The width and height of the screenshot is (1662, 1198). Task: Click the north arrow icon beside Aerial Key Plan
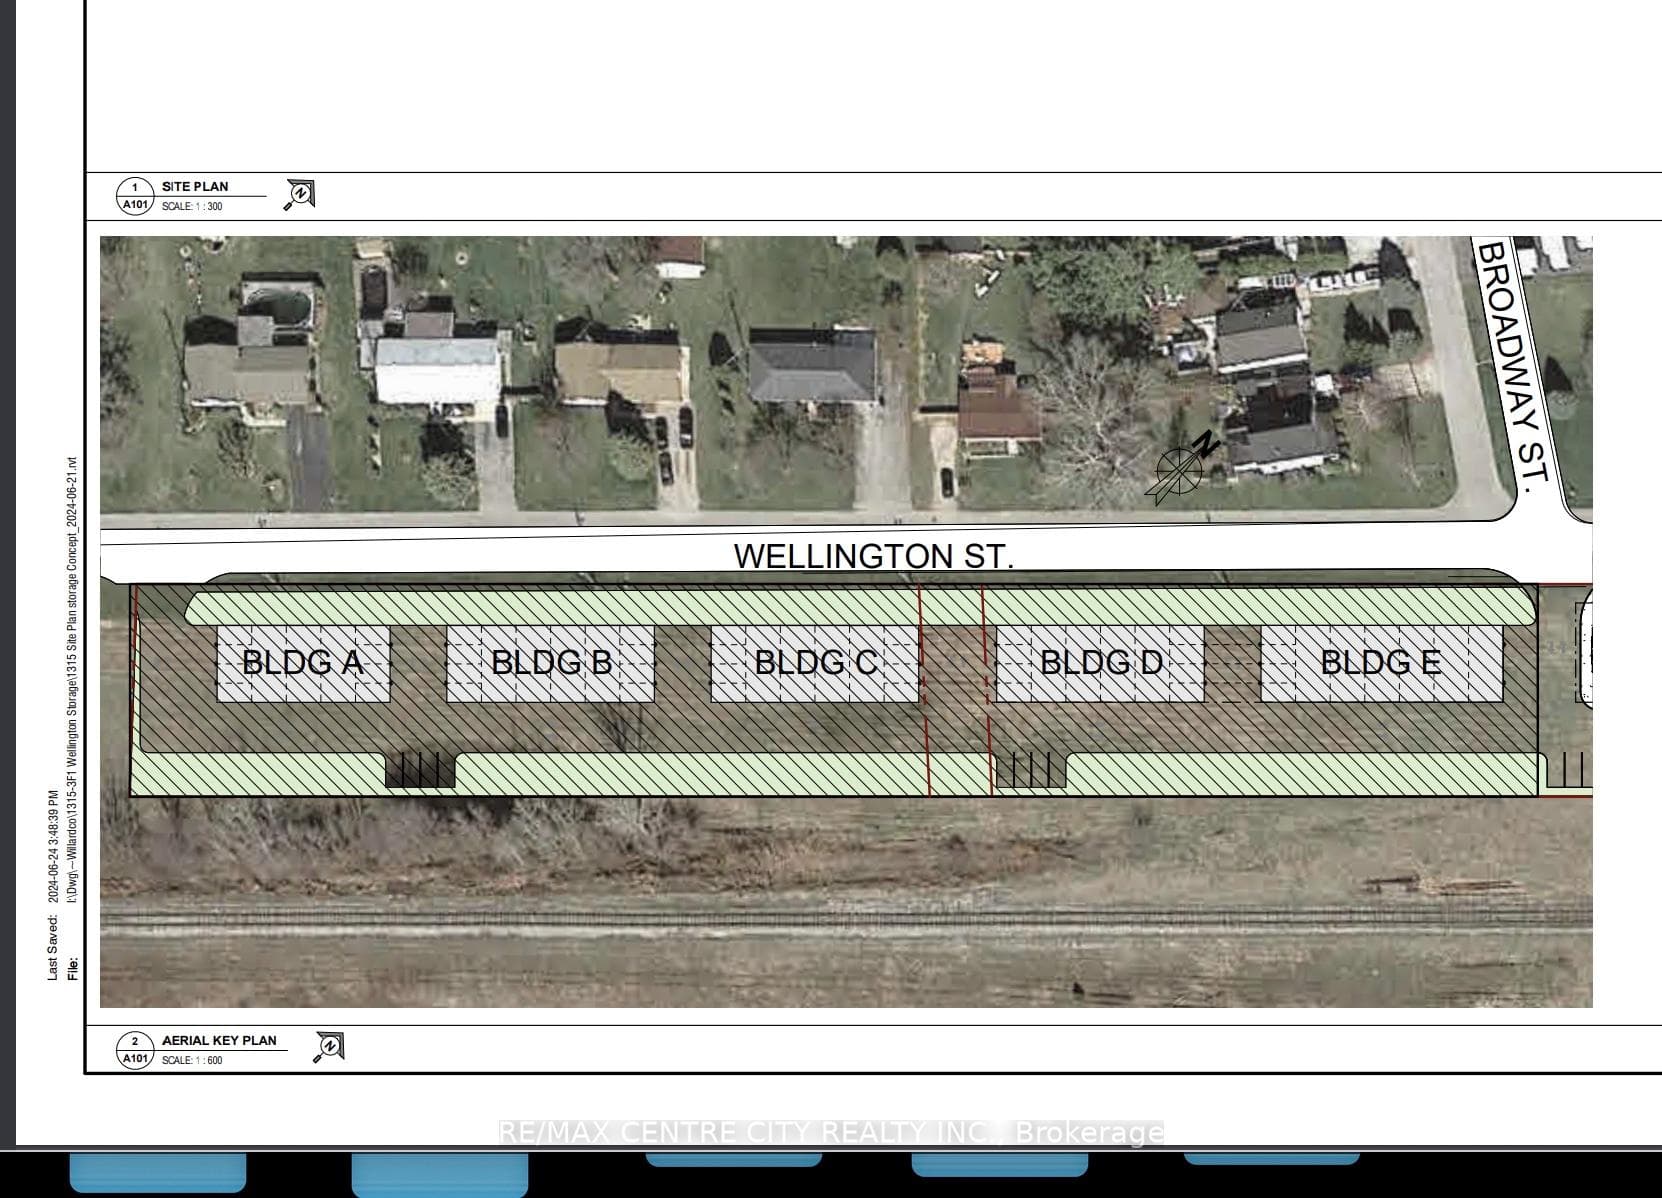(329, 1047)
